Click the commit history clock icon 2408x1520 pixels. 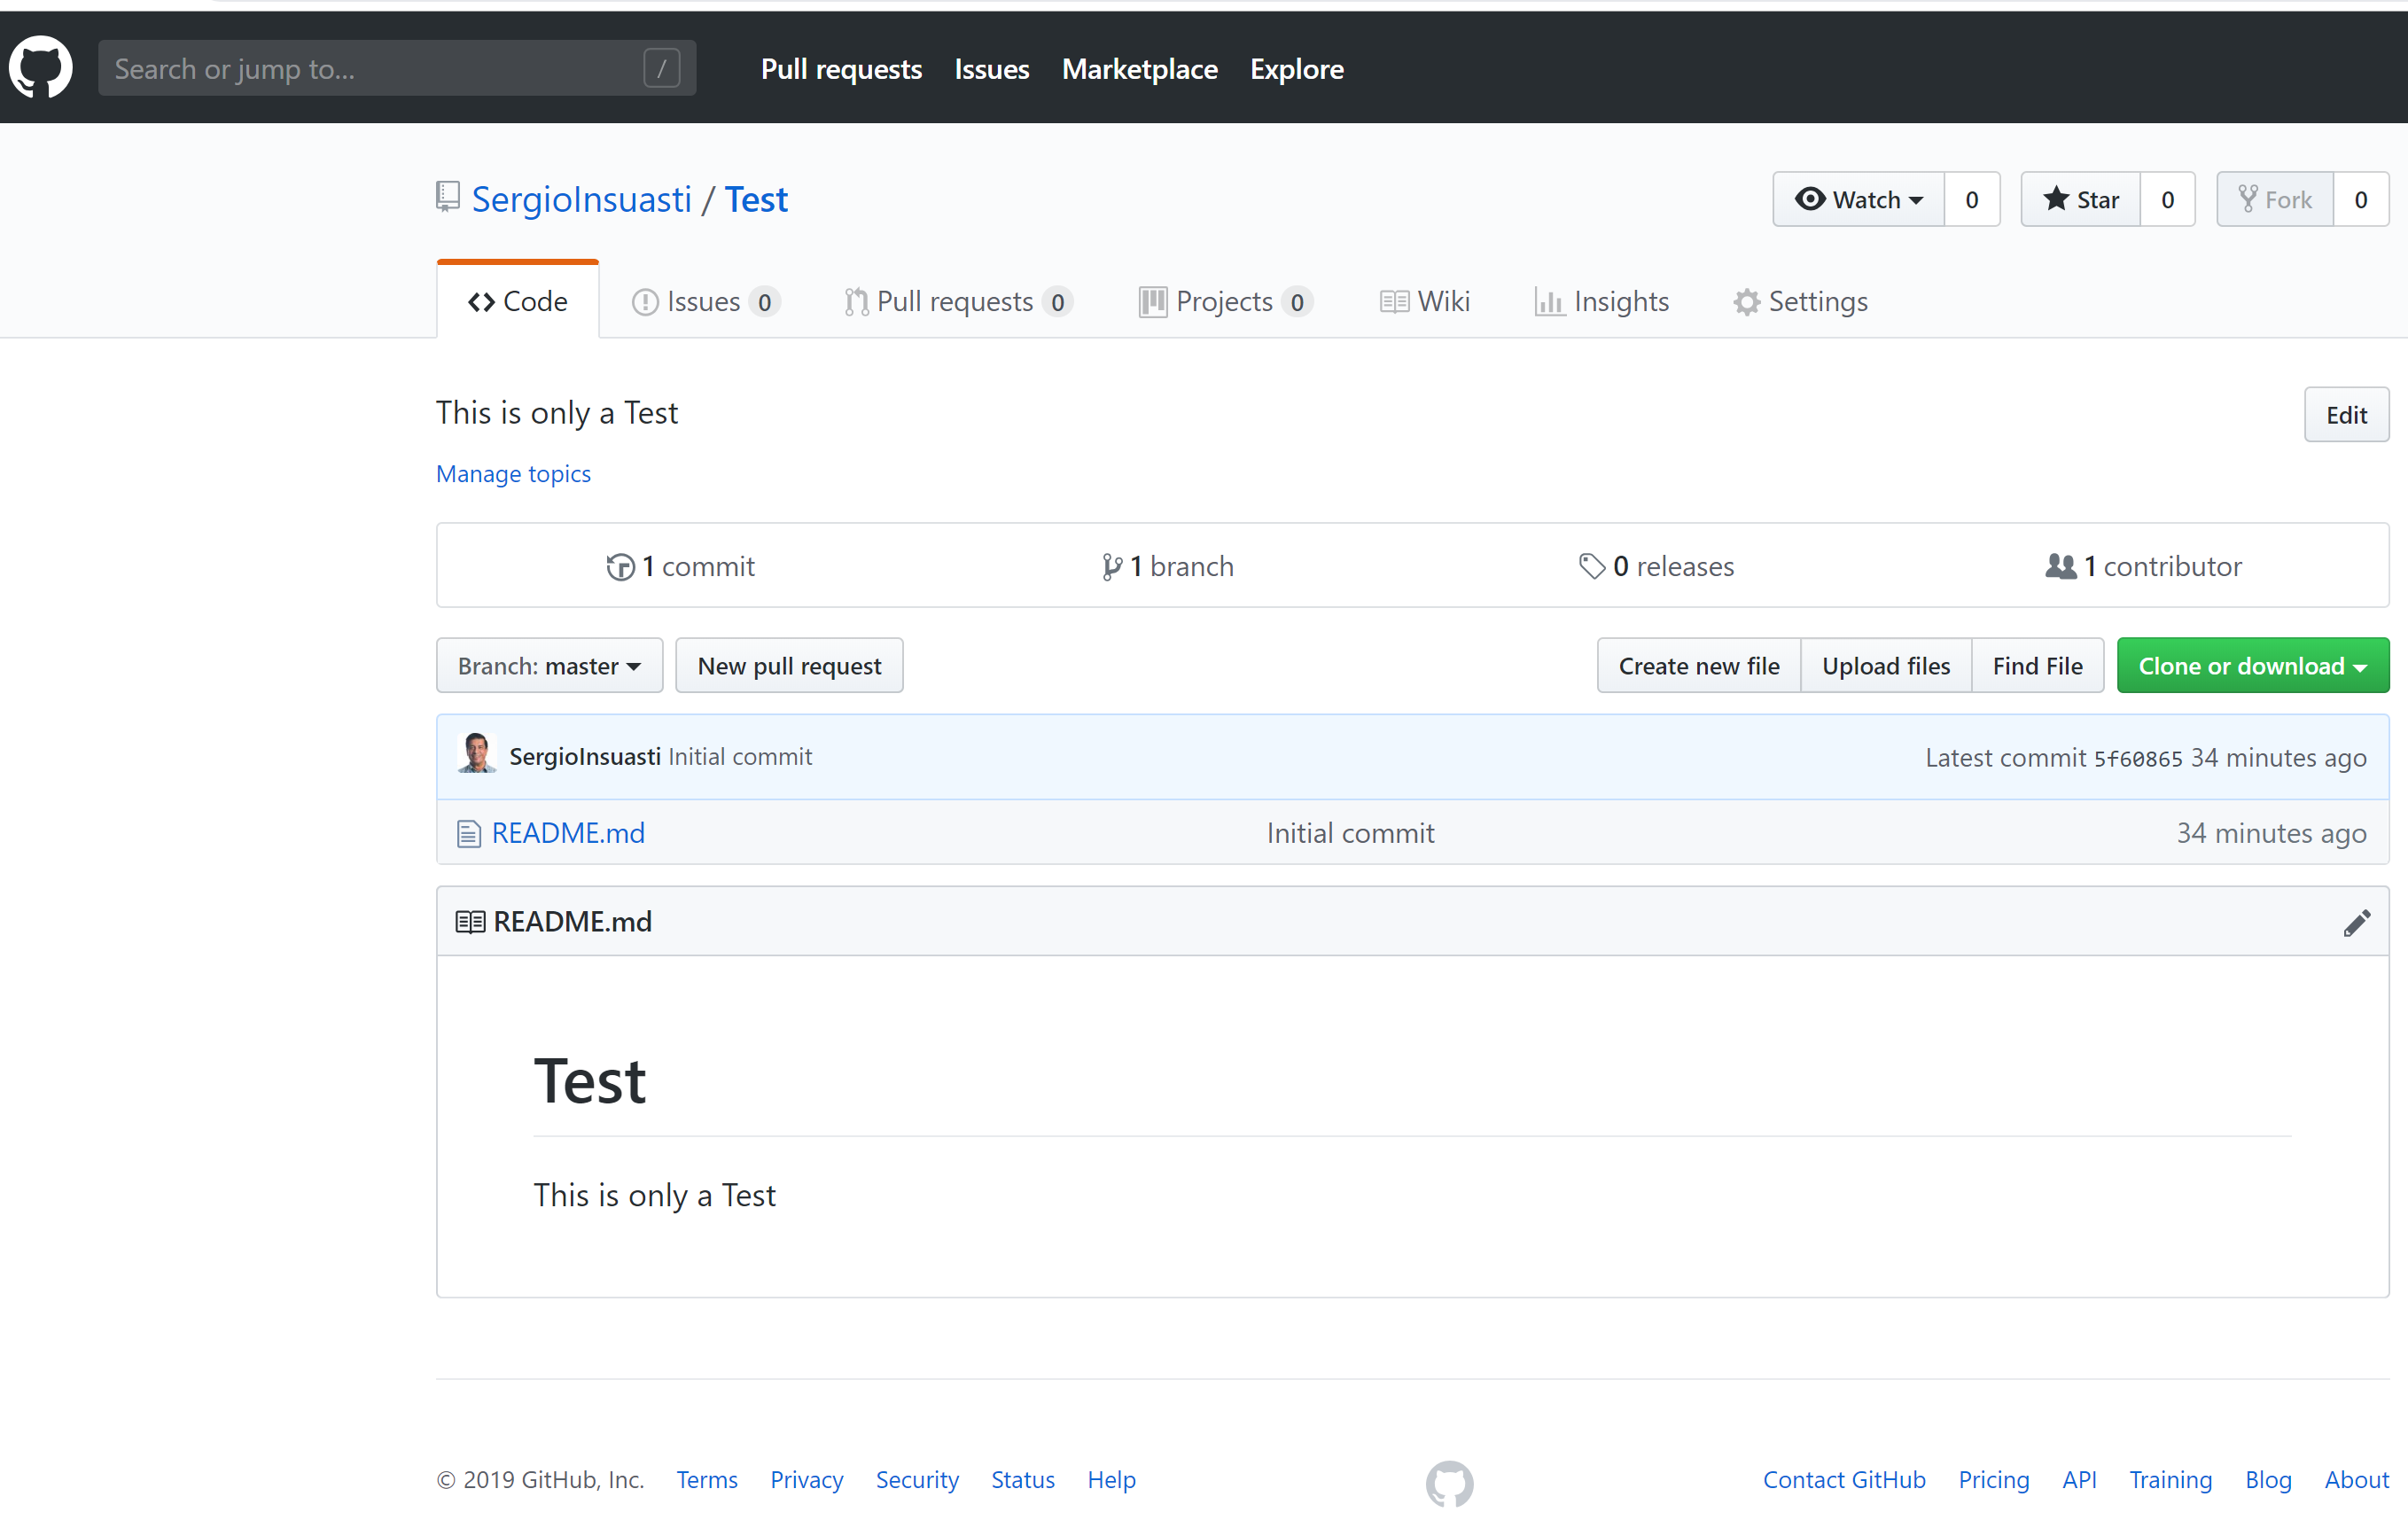click(620, 567)
